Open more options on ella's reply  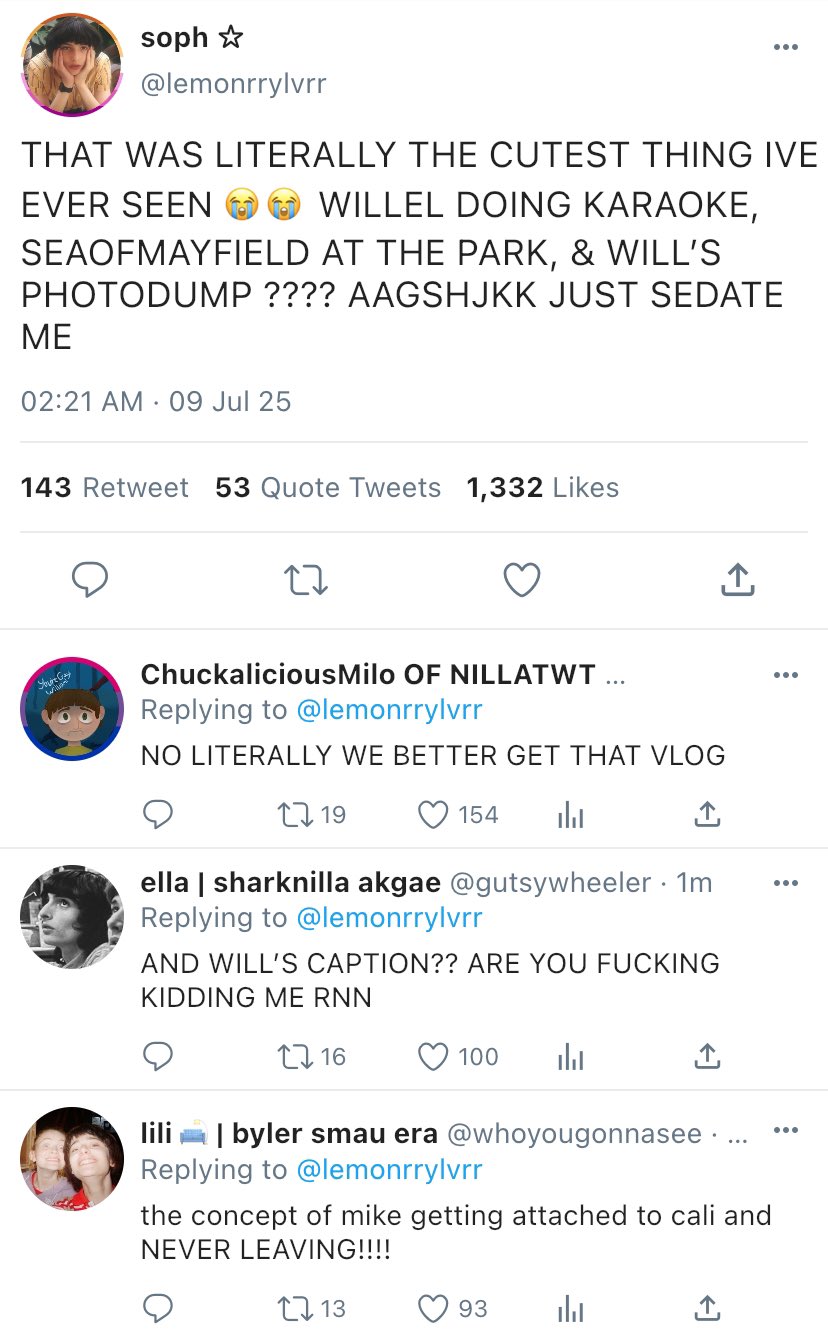(x=786, y=883)
